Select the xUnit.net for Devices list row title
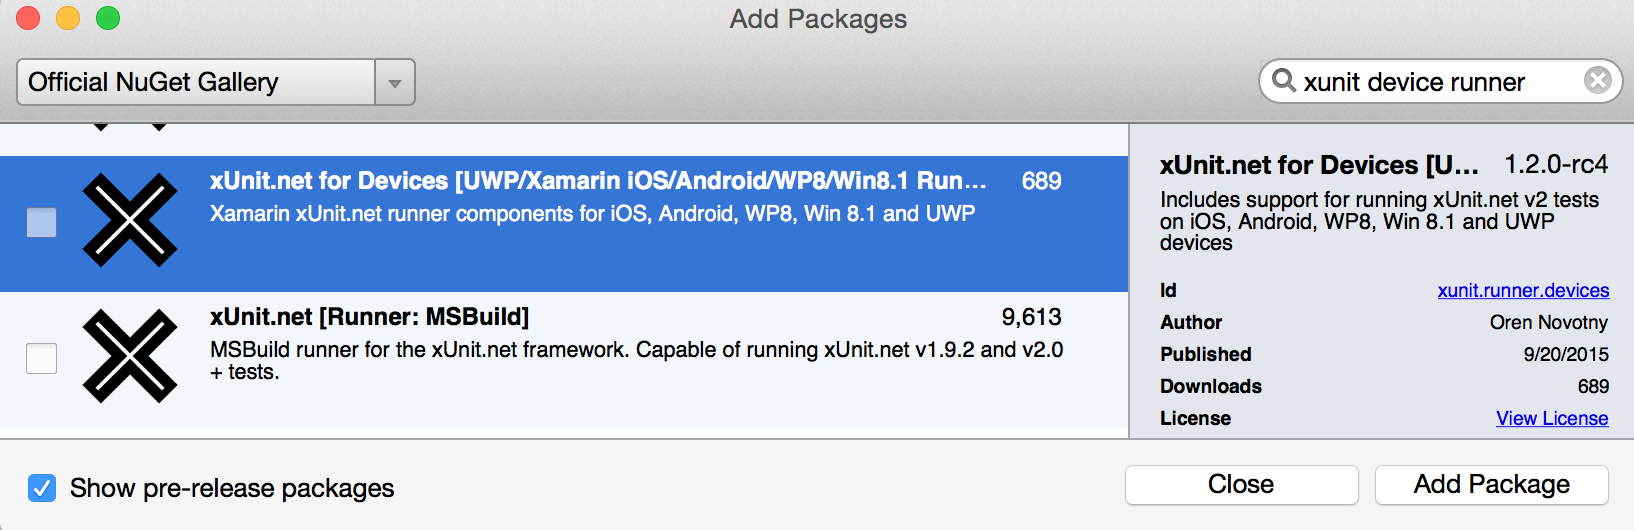This screenshot has height=530, width=1634. (598, 181)
